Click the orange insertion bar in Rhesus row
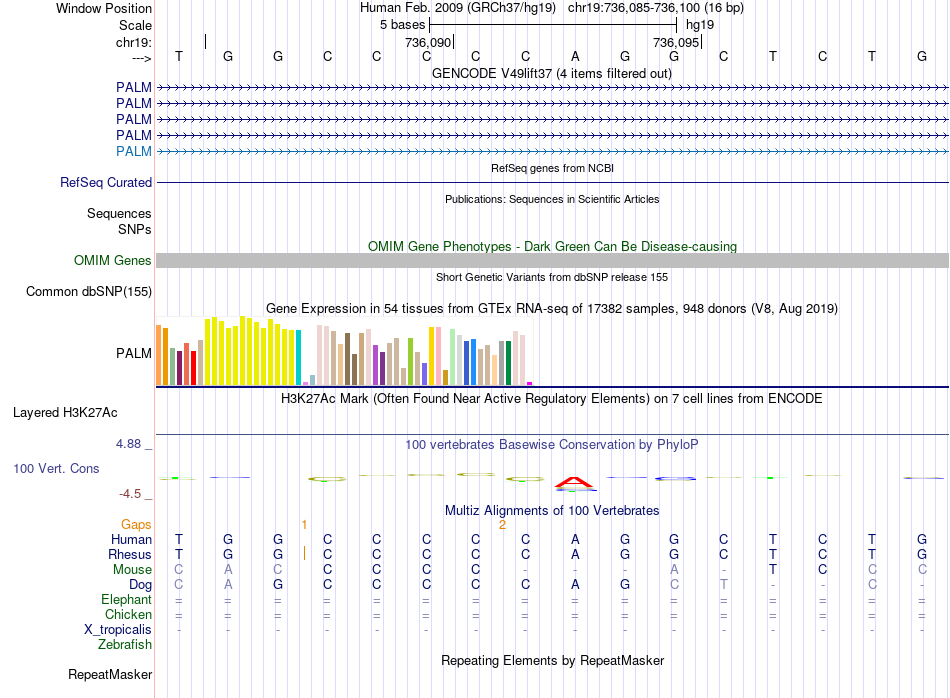 tap(304, 553)
